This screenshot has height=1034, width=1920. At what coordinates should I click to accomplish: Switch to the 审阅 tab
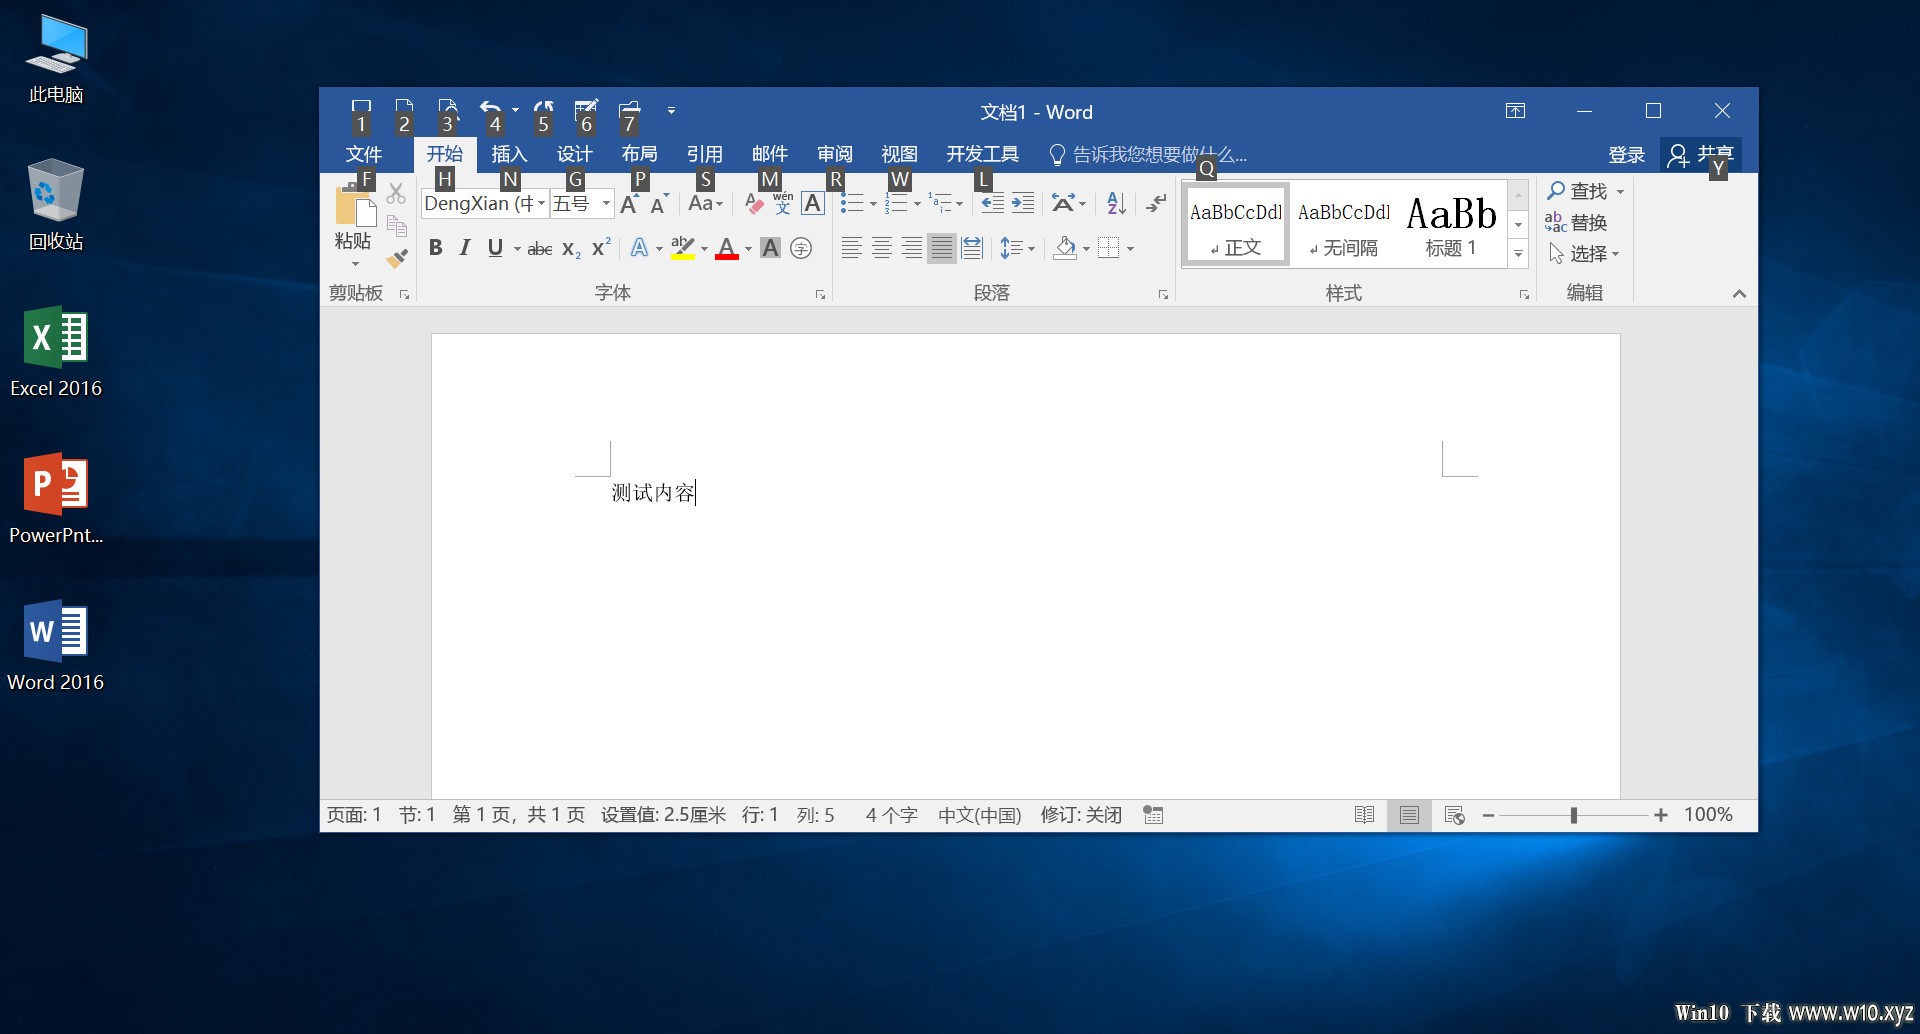tap(834, 154)
